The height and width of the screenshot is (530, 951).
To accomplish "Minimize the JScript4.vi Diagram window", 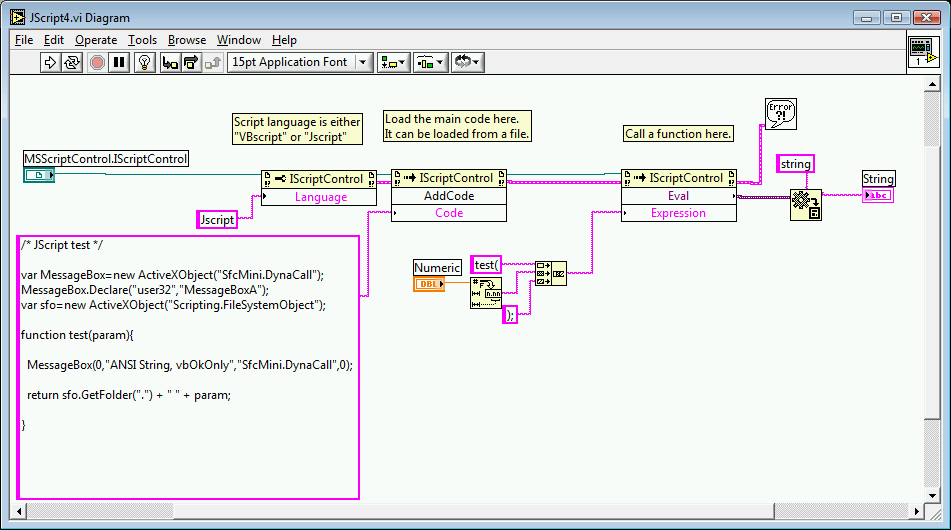I will 867,18.
